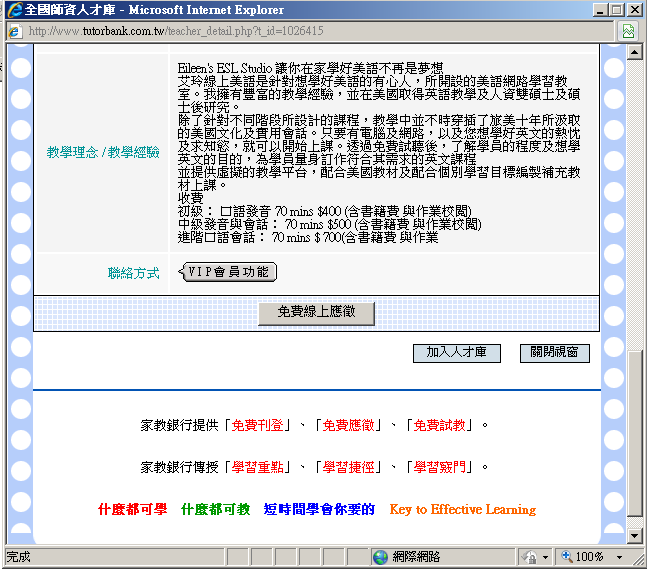Expand the 100% zoom dropdown arrow
This screenshot has width=647, height=569.
(620, 557)
